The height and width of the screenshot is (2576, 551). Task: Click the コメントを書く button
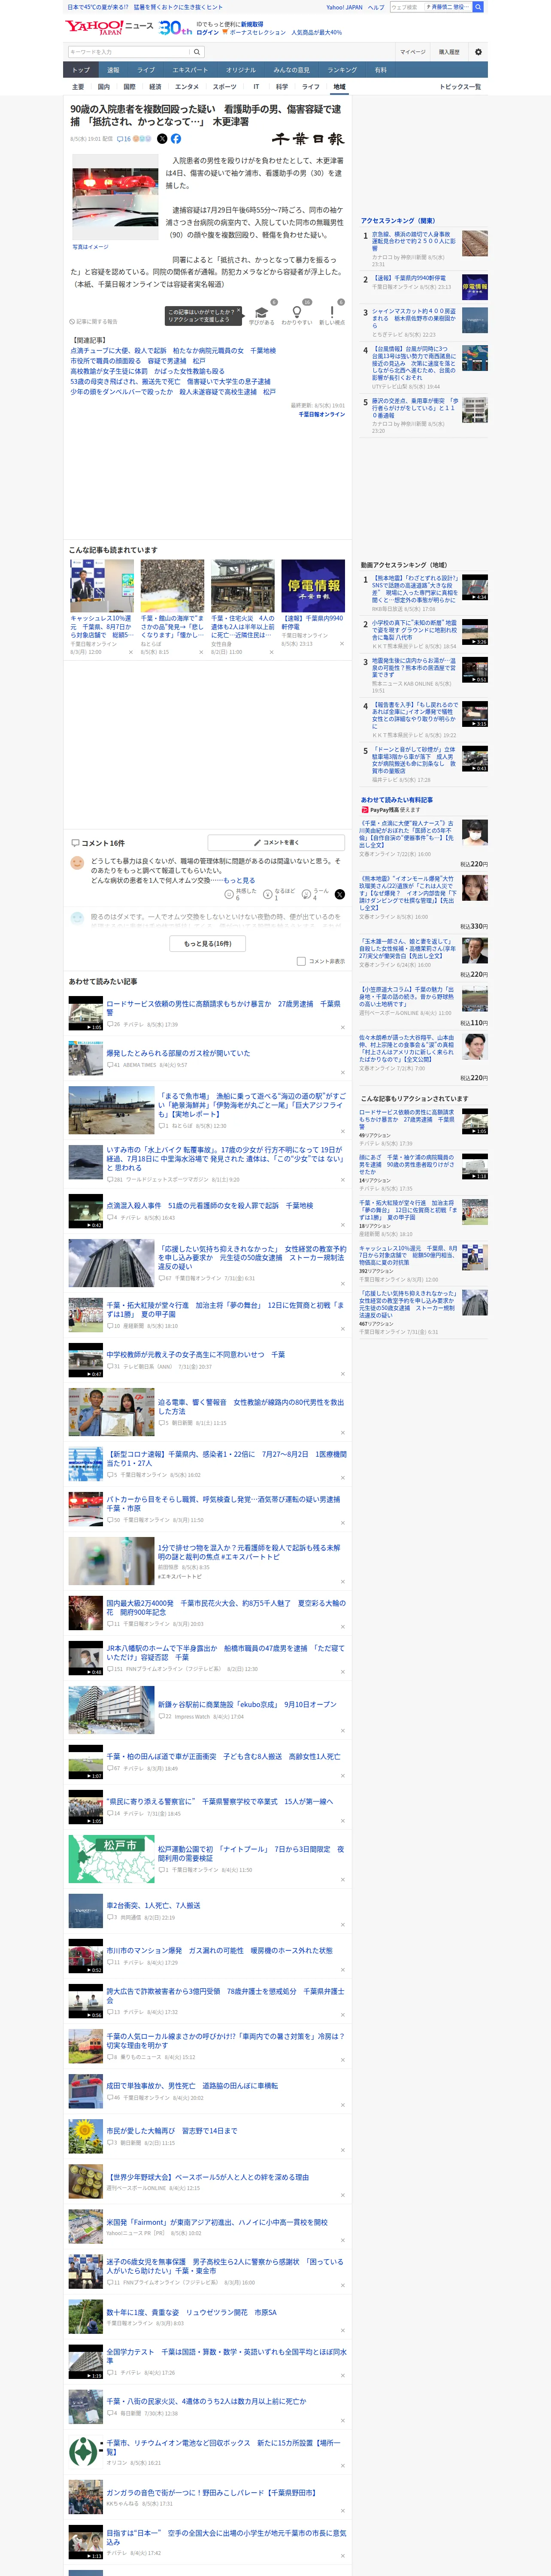(x=276, y=843)
